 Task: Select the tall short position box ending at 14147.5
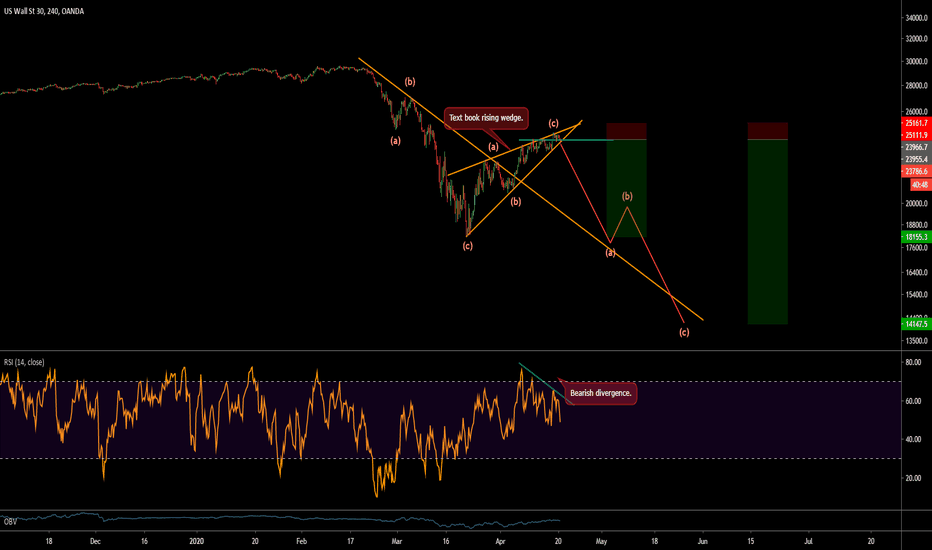coord(767,224)
